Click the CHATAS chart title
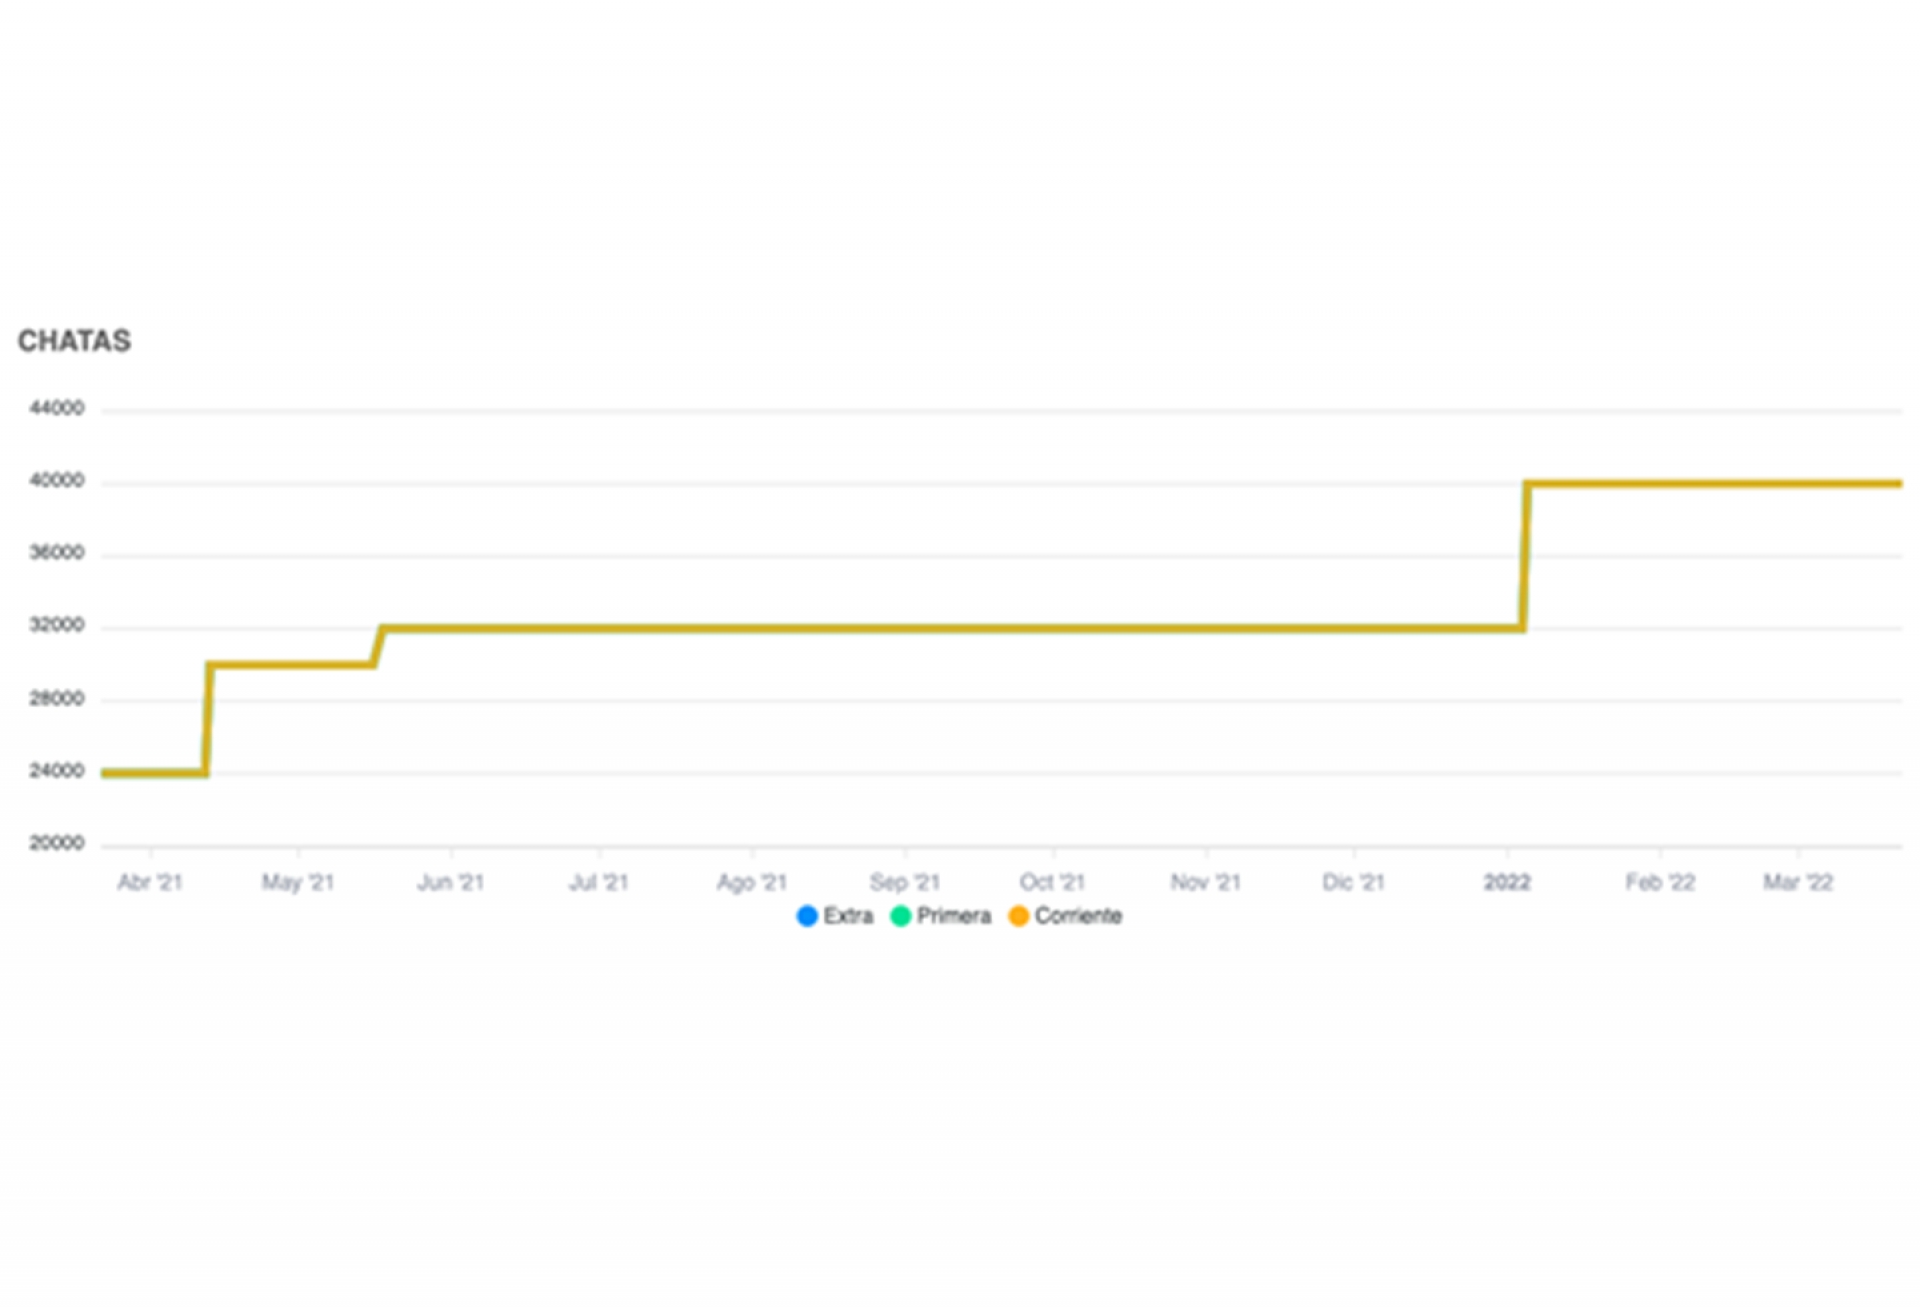This screenshot has height=1307, width=1920. (74, 341)
